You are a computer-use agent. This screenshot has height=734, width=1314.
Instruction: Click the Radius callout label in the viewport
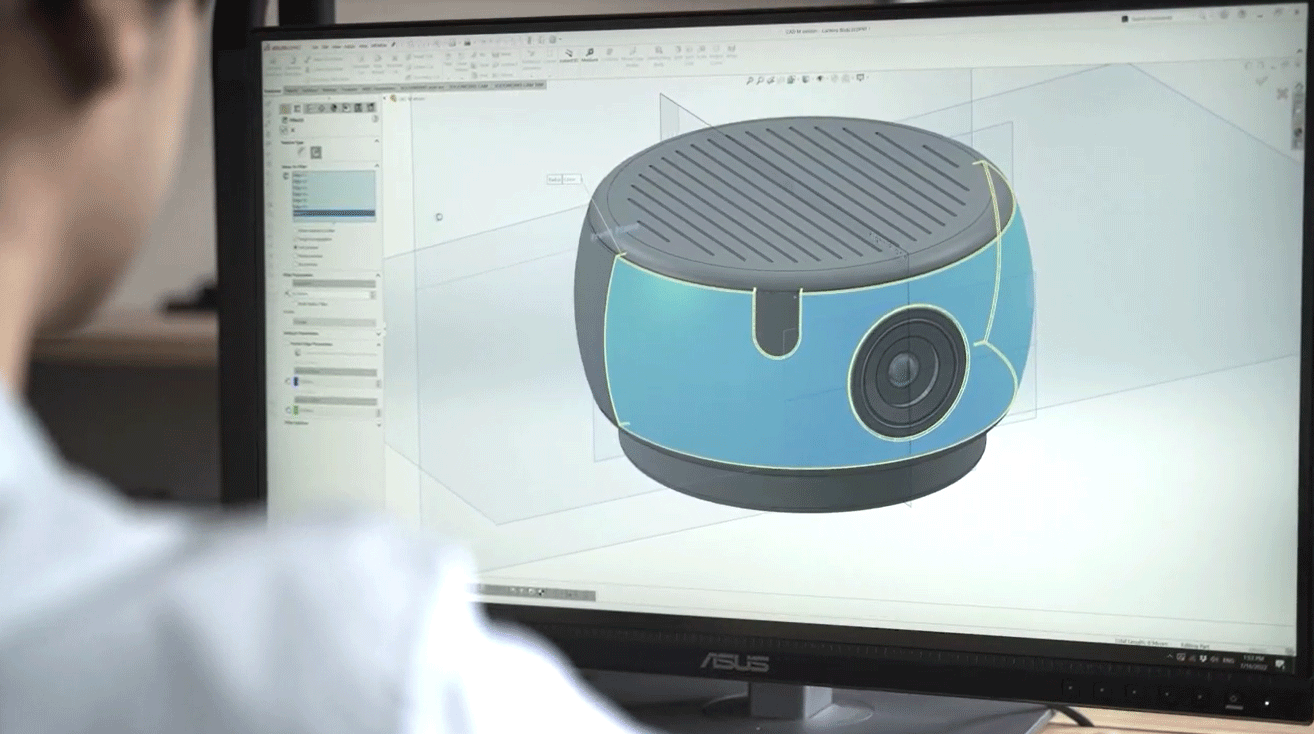(563, 179)
